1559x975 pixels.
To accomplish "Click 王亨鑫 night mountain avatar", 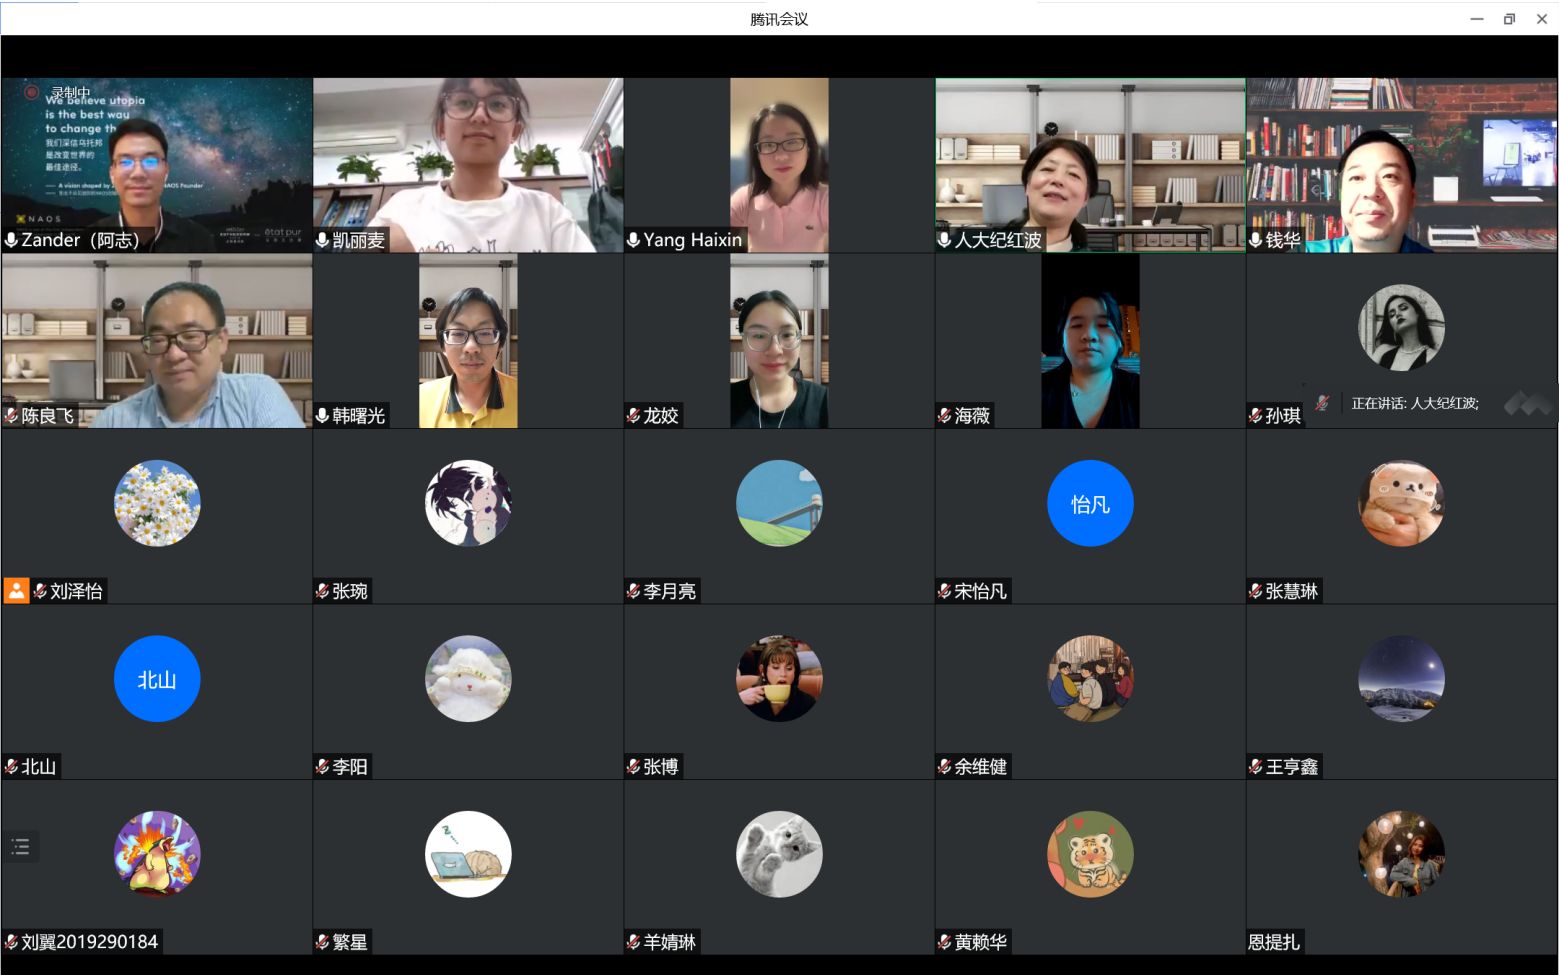I will point(1401,679).
